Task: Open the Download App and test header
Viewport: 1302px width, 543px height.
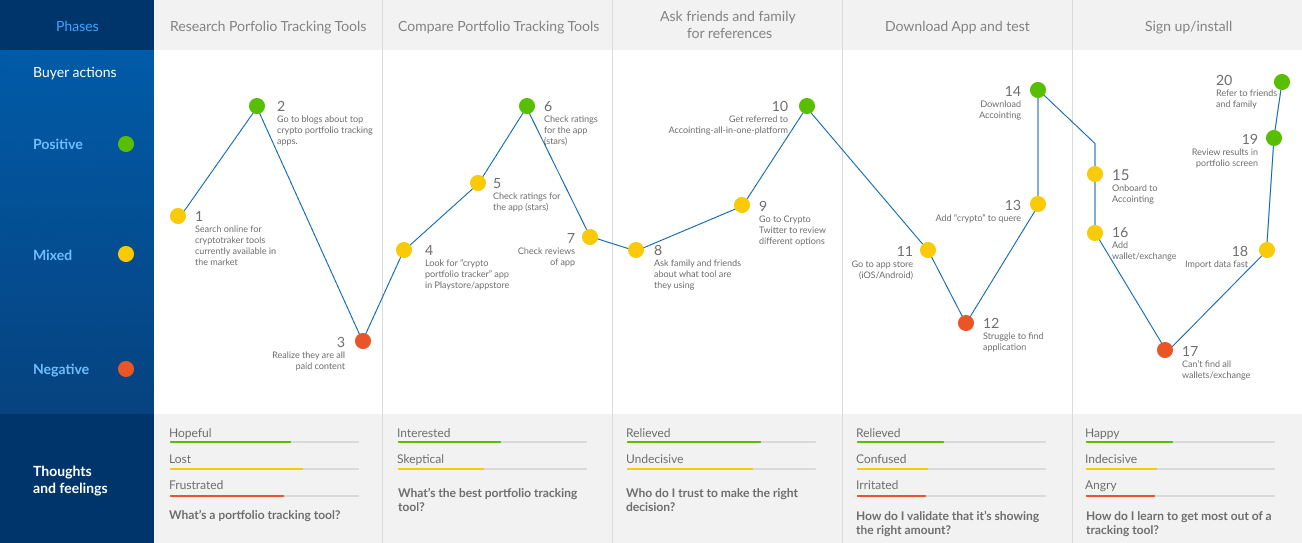Action: [x=957, y=26]
